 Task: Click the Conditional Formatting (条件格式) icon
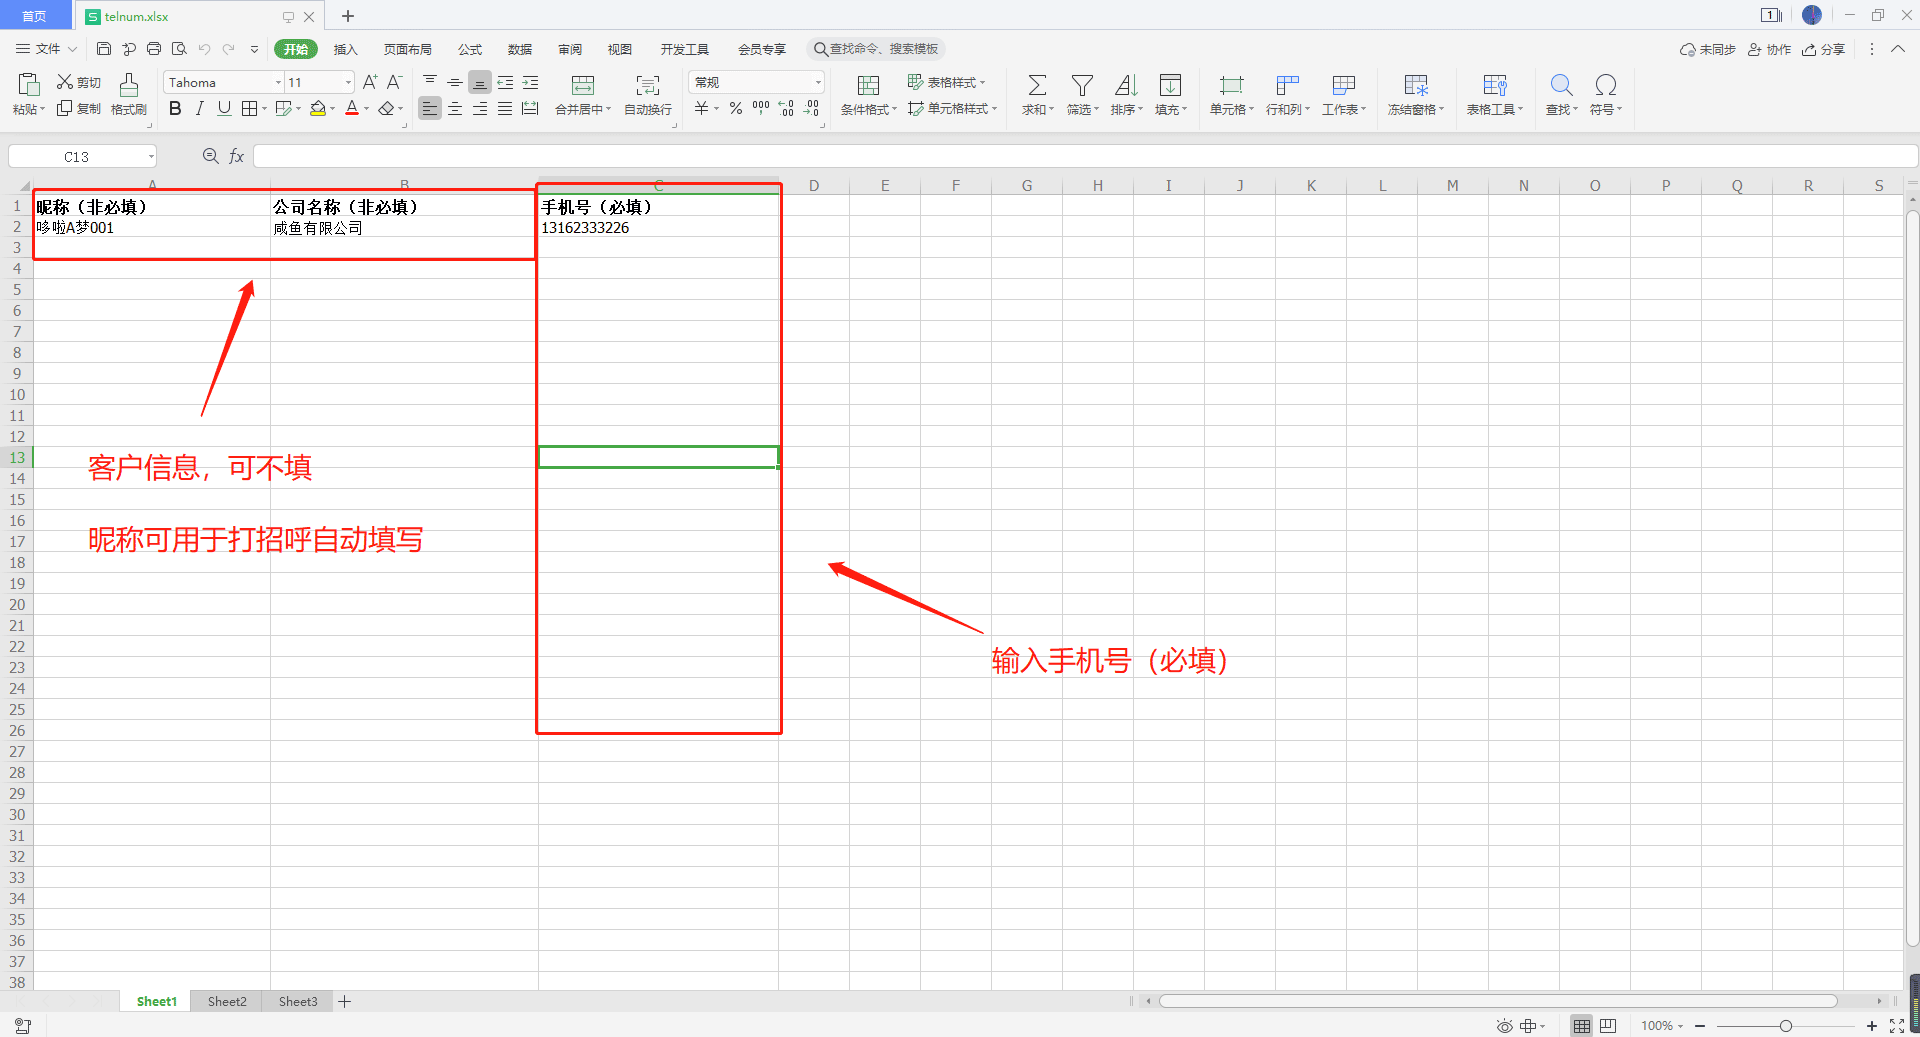point(868,86)
